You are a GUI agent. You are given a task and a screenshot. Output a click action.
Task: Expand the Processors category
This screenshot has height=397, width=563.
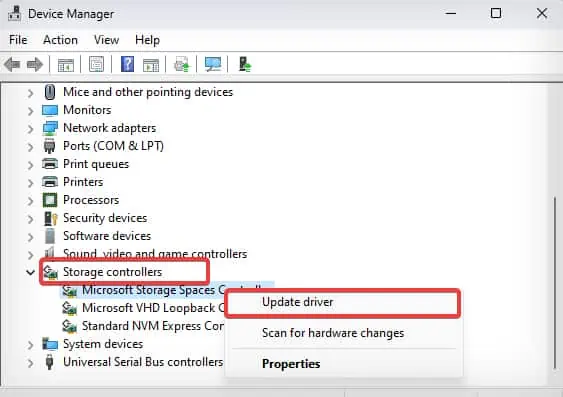point(31,201)
